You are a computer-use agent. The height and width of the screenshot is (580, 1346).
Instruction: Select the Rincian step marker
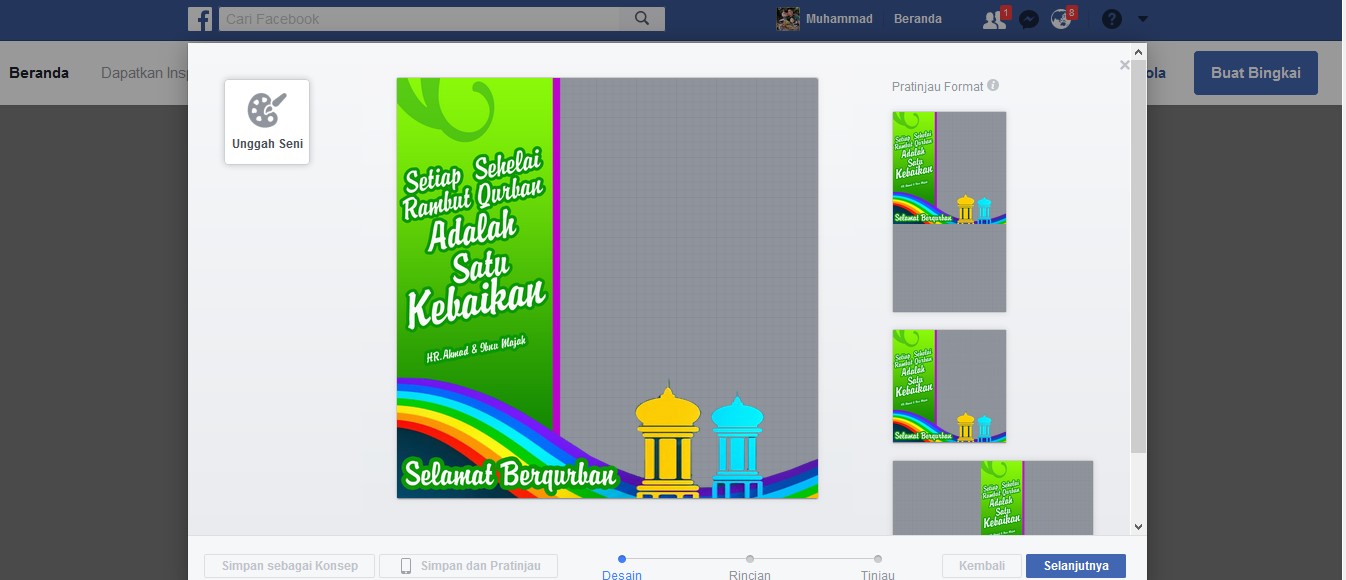point(749,560)
